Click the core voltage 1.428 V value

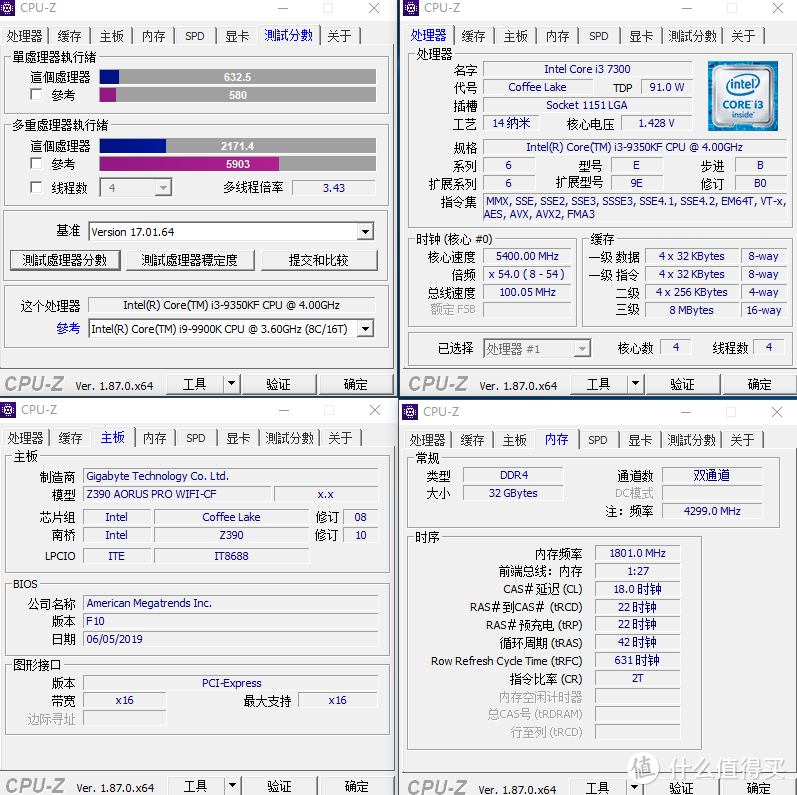[x=656, y=123]
